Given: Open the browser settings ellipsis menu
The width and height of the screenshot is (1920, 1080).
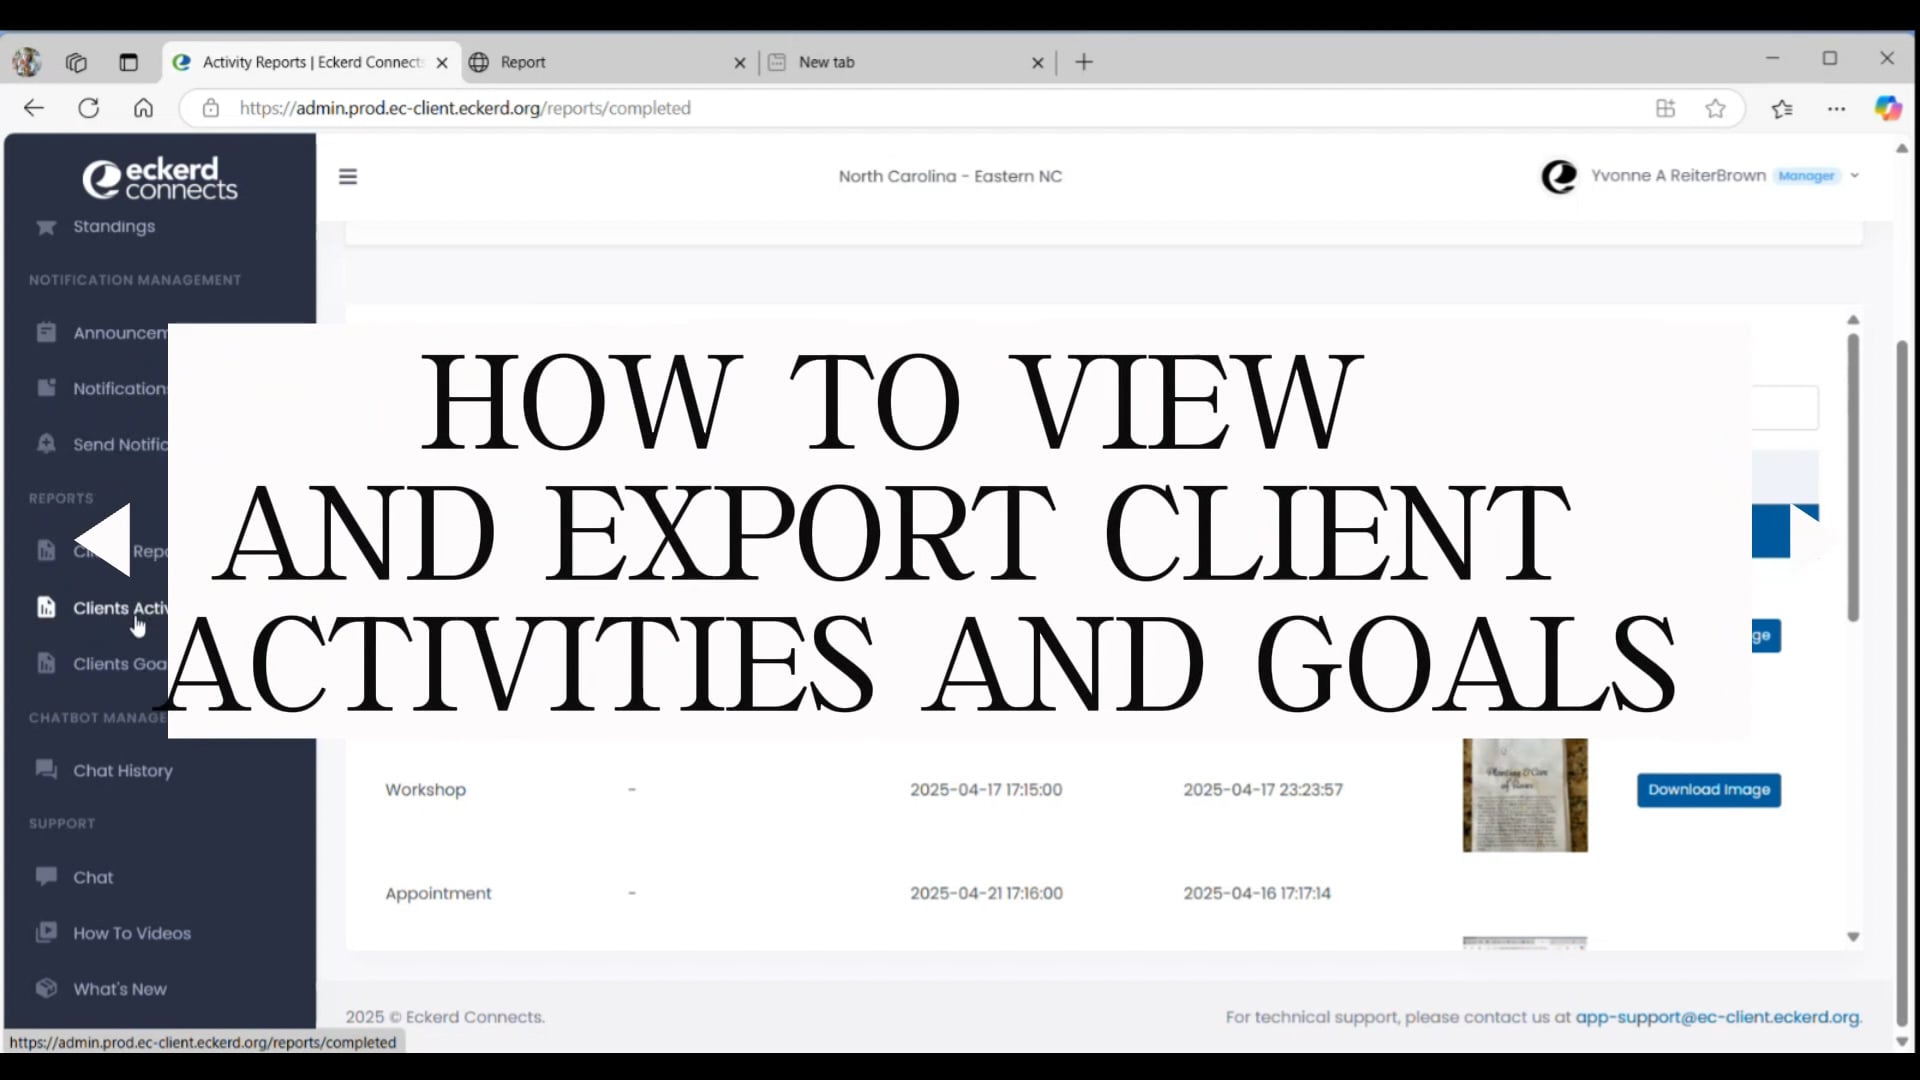Looking at the screenshot, I should tap(1837, 108).
